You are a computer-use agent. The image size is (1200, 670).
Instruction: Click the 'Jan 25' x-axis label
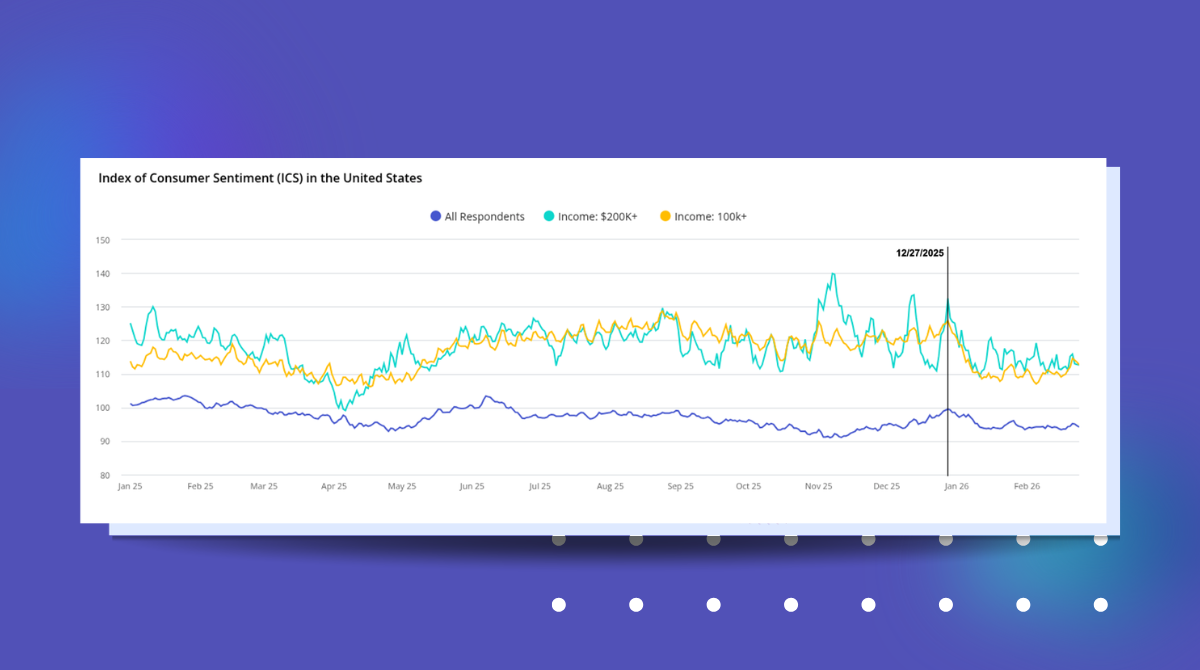[130, 486]
